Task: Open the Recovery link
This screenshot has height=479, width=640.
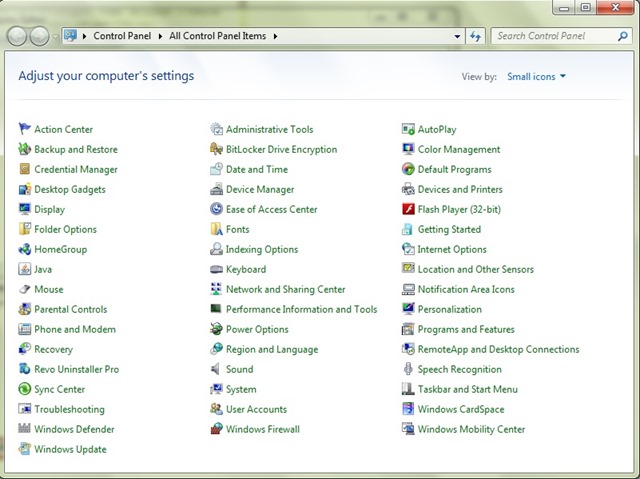Action: coord(53,350)
